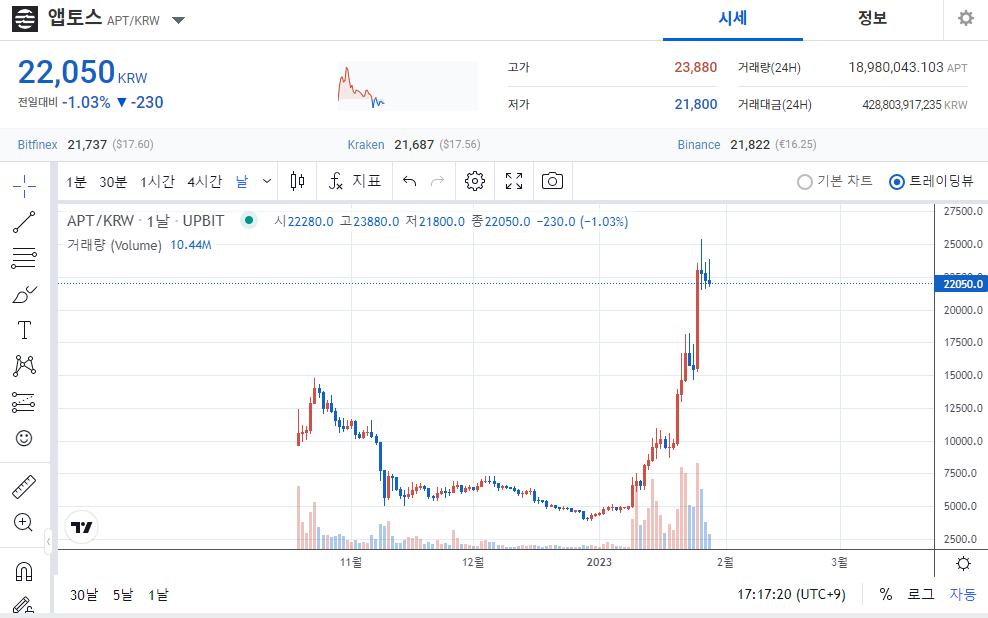Image resolution: width=988 pixels, height=618 pixels.
Task: Set range to 5날
Action: [123, 595]
